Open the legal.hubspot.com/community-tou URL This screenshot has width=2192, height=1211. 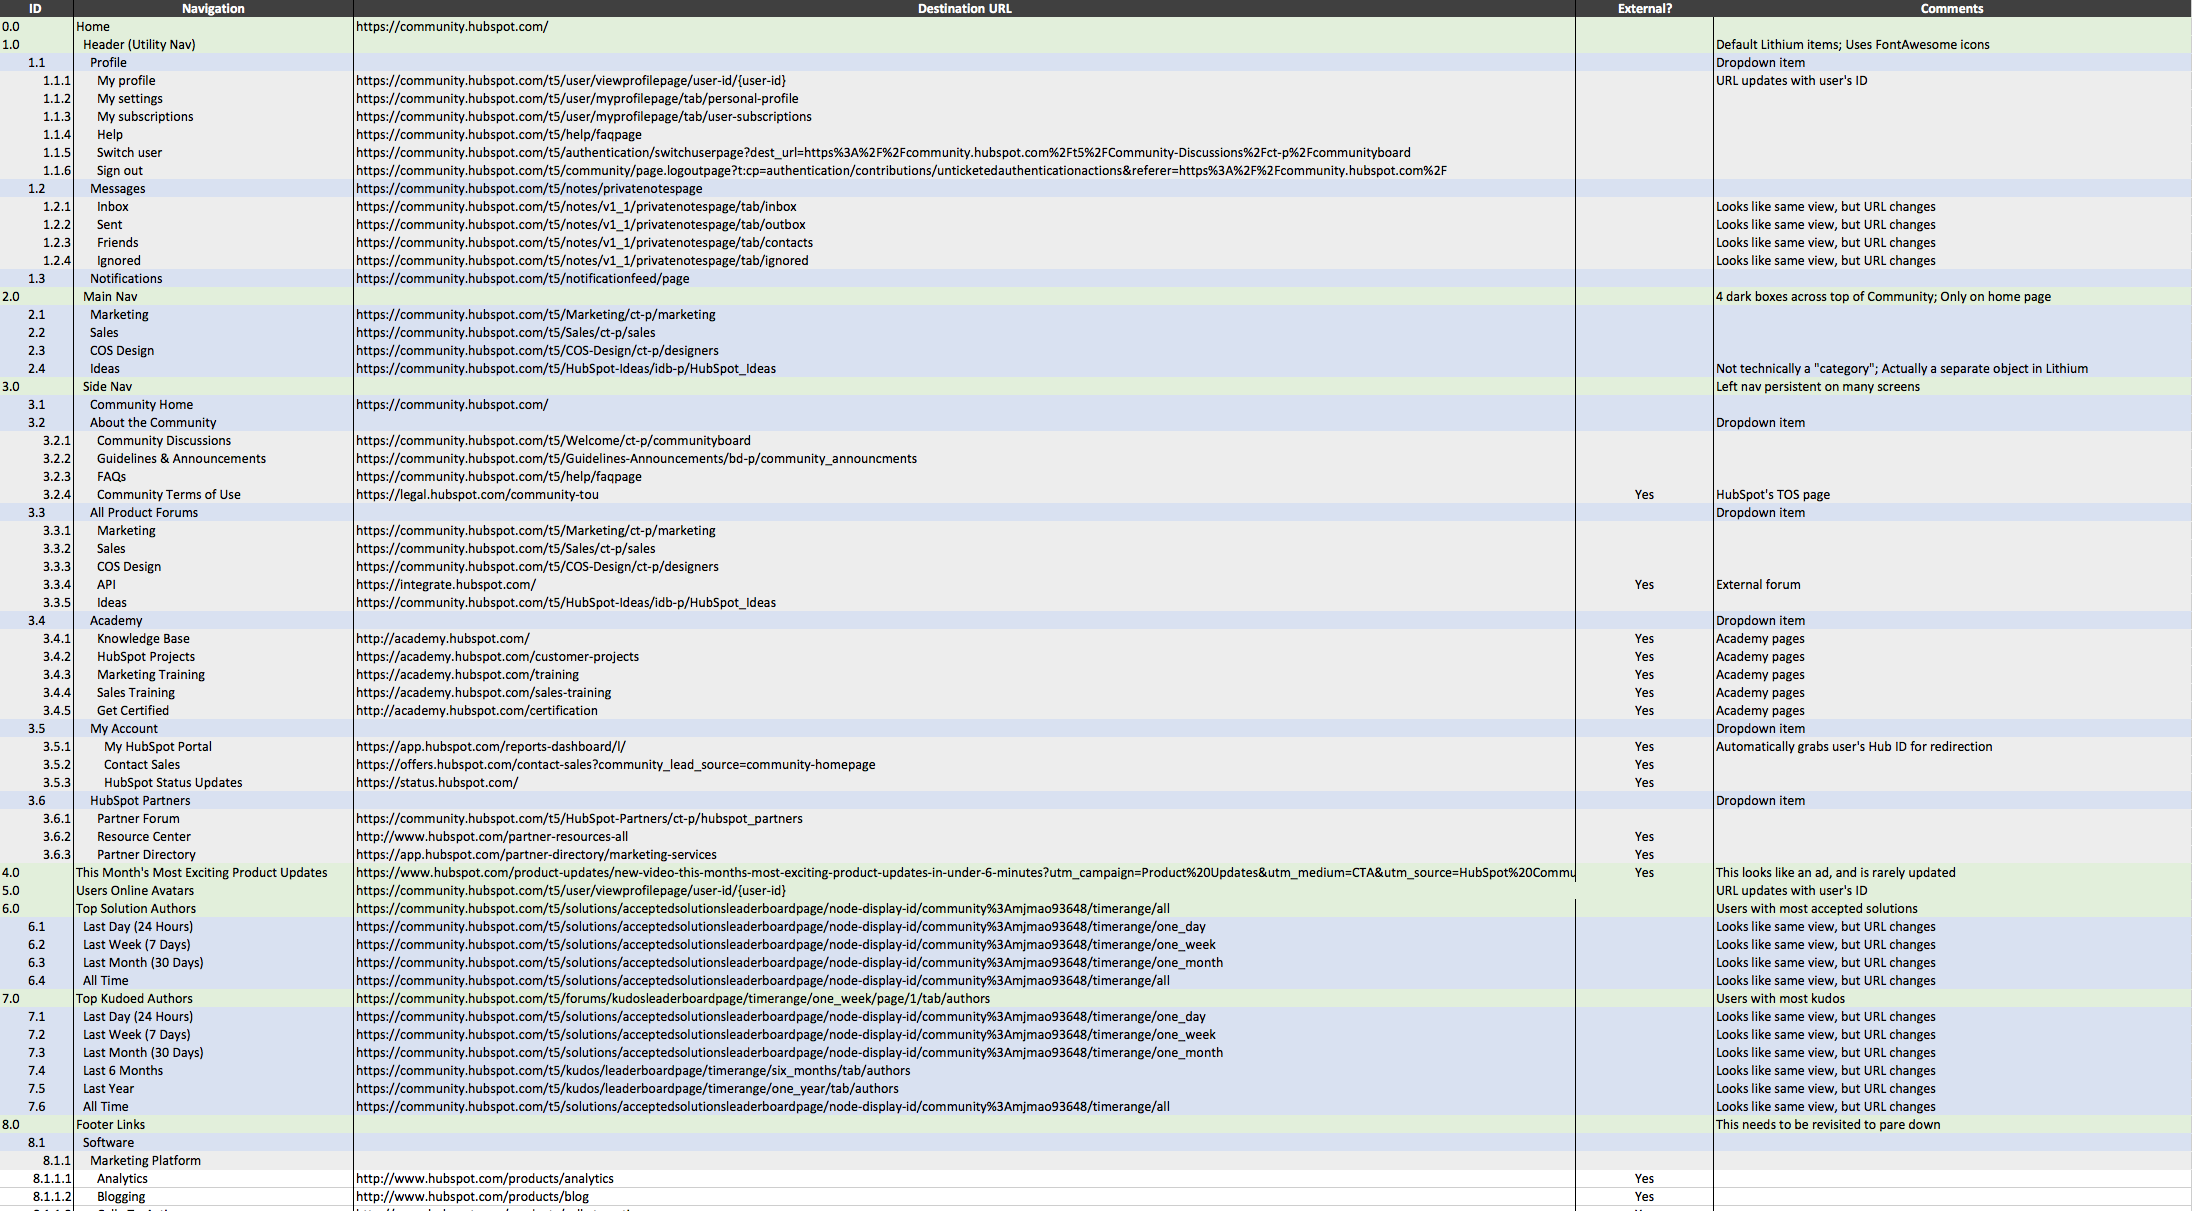477,495
